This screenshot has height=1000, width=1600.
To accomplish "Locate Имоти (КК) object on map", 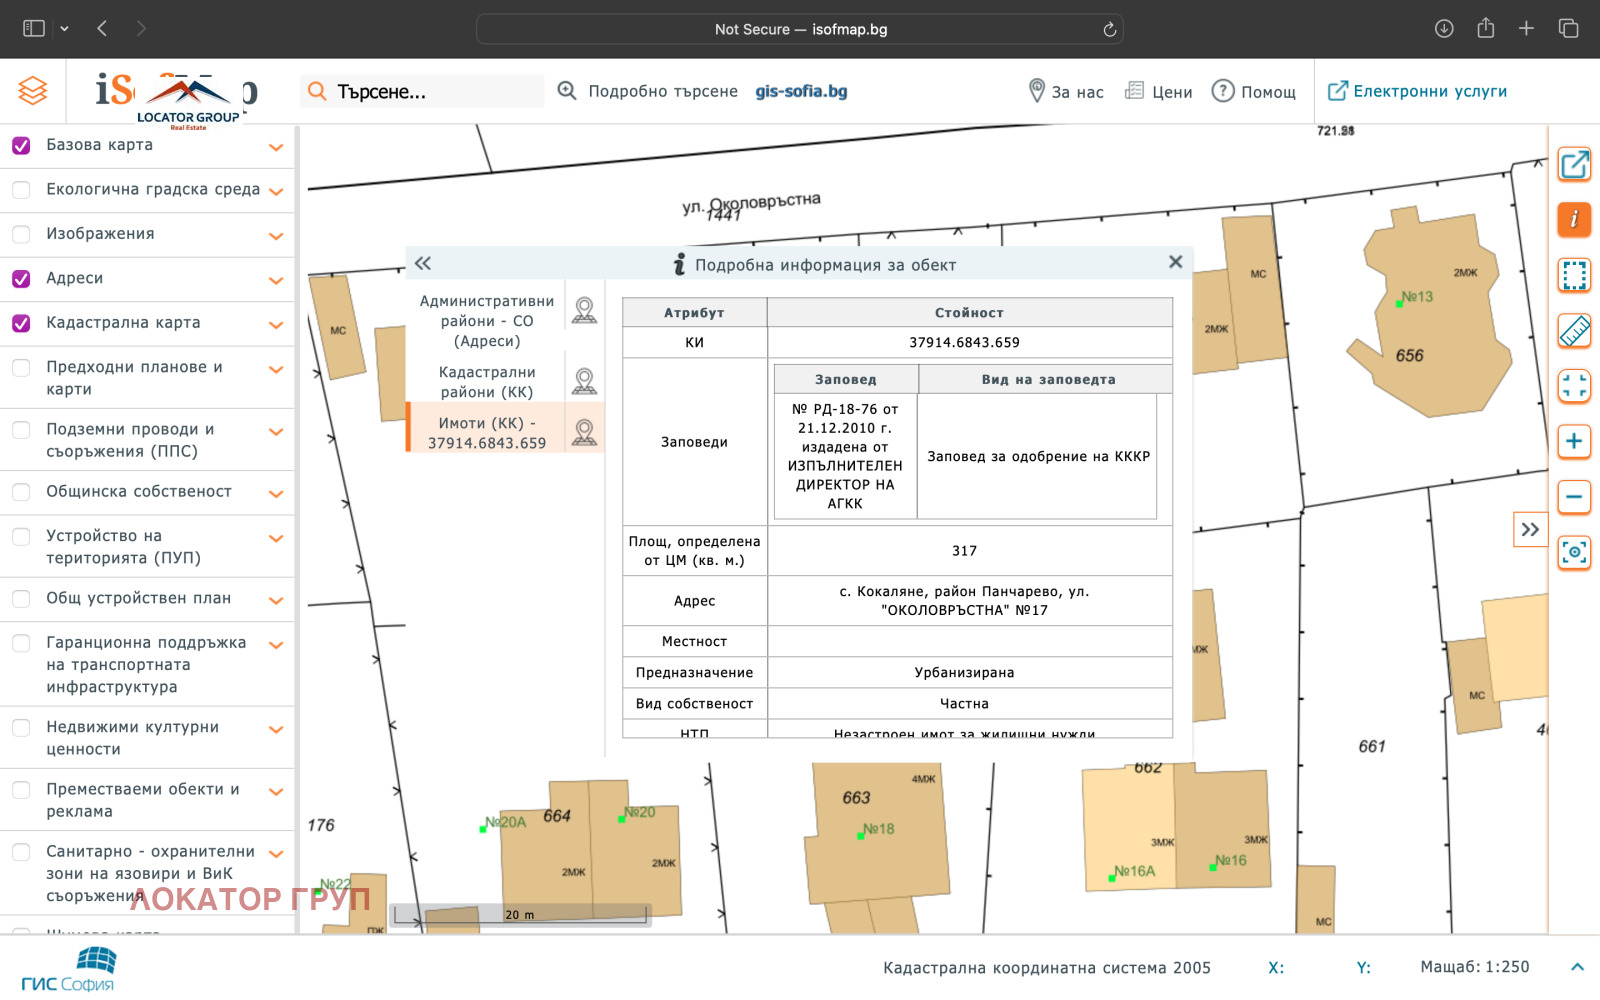I will [584, 432].
